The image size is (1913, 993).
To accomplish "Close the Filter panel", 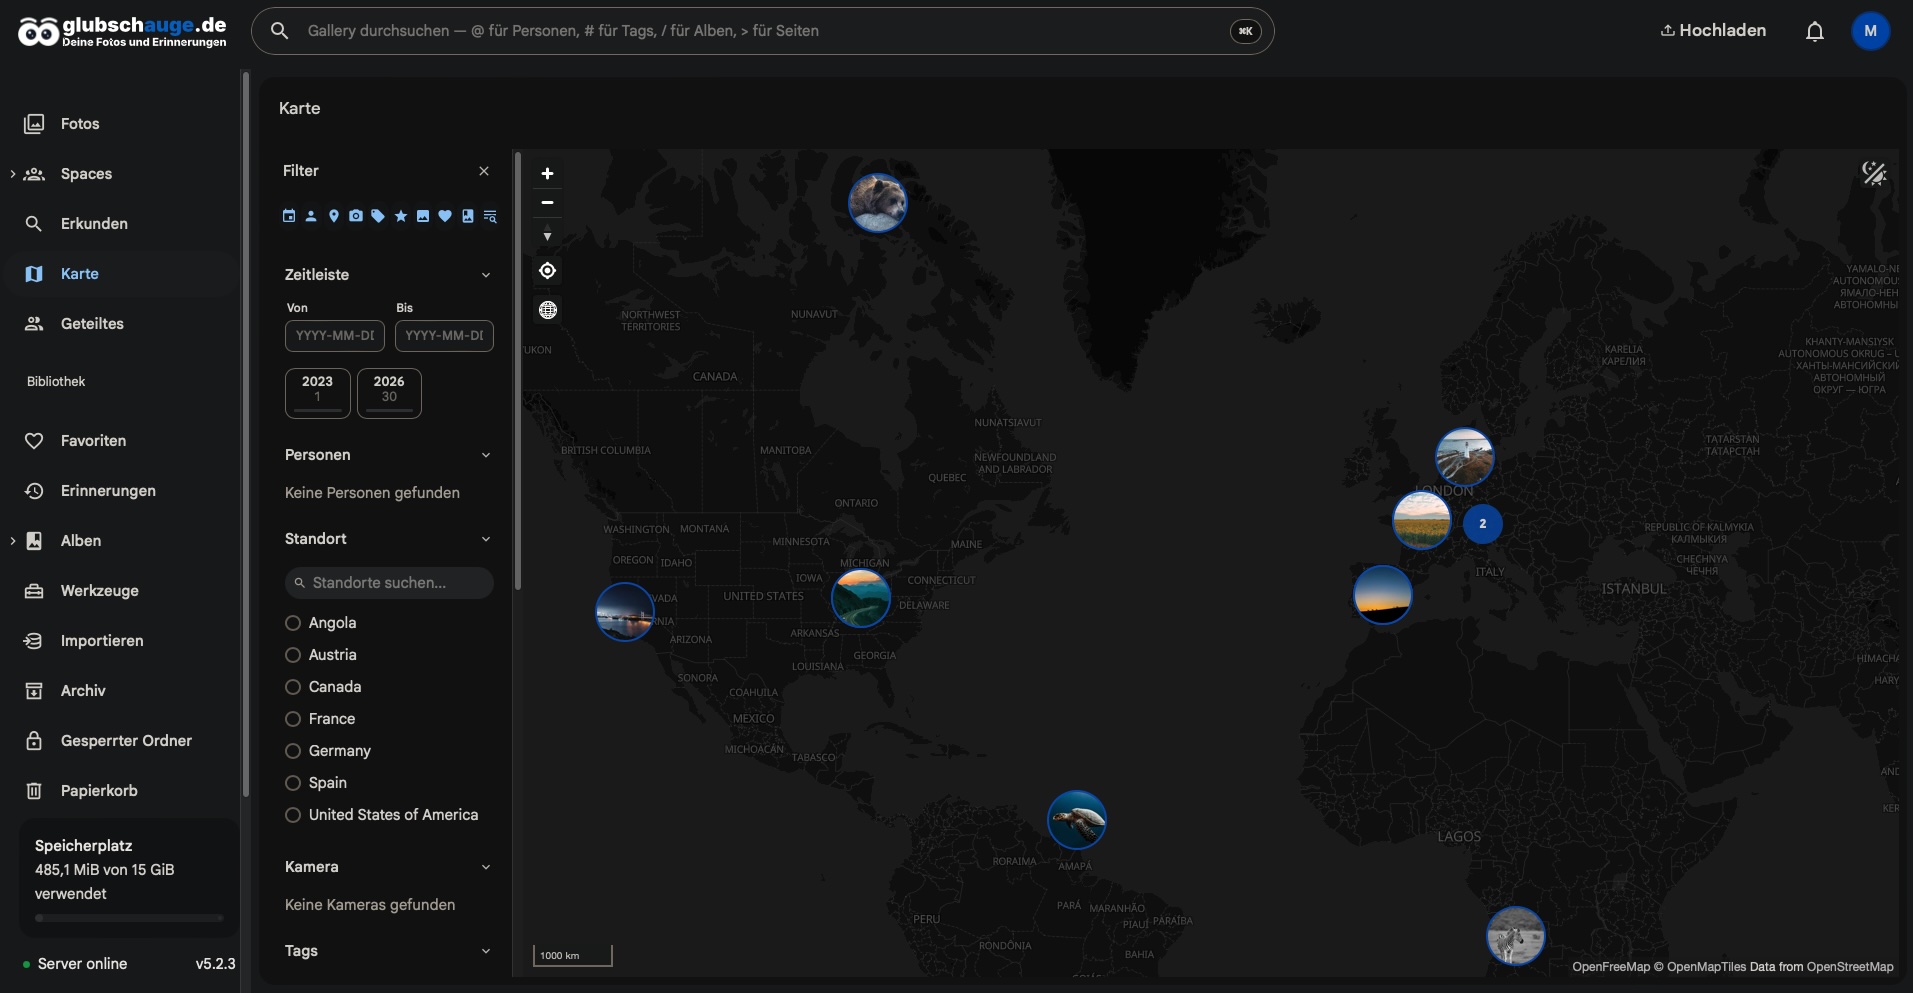I will pos(484,171).
